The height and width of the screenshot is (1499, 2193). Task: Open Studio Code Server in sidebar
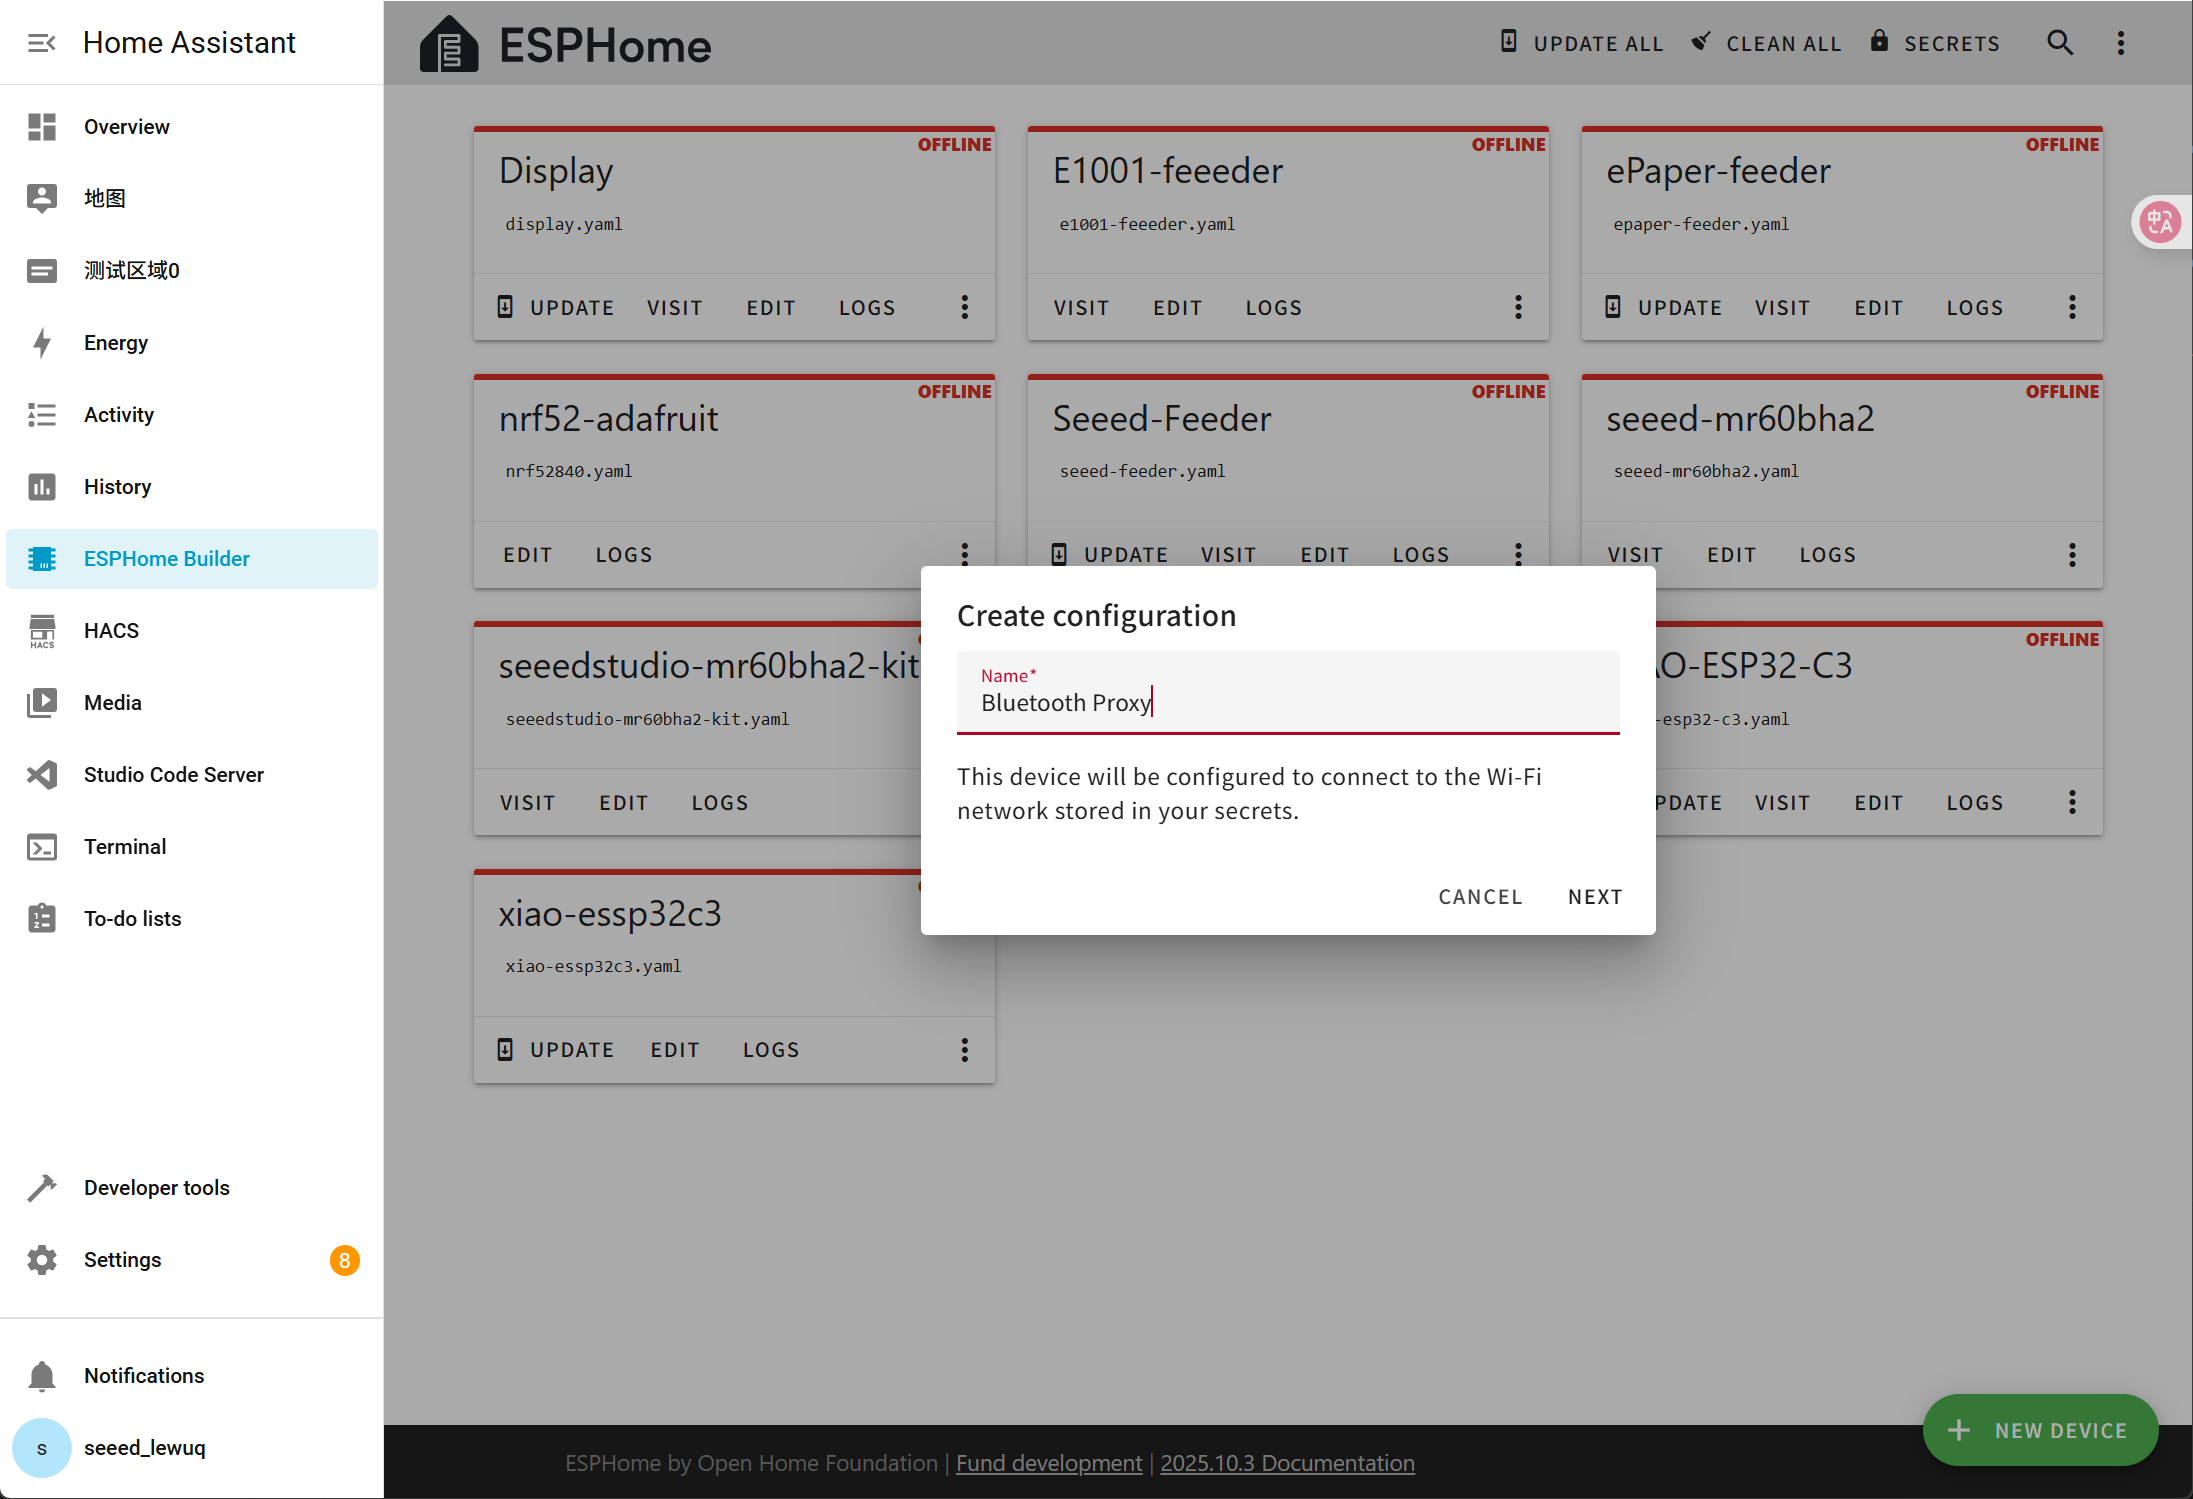[173, 775]
